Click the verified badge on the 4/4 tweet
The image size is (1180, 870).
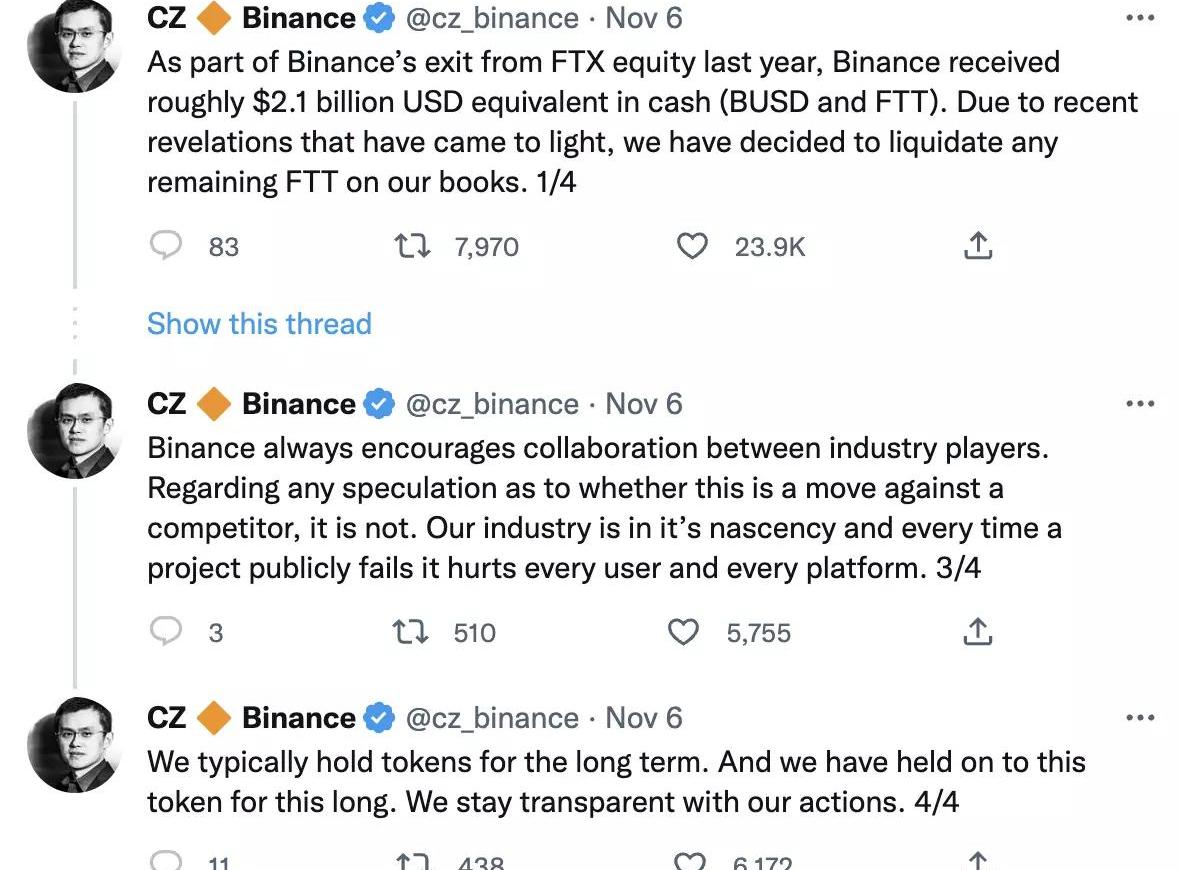pyautogui.click(x=378, y=717)
